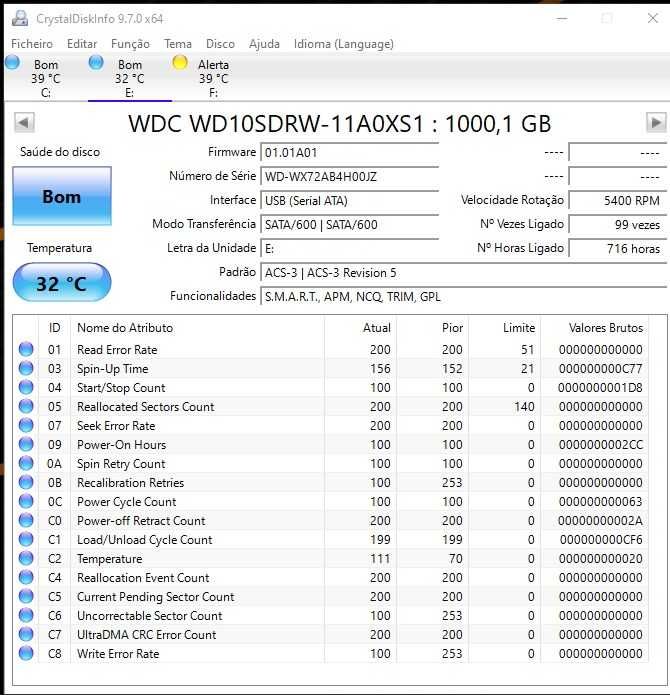The width and height of the screenshot is (670, 695).
Task: Go to previous disk with left arrow
Action: pyautogui.click(x=24, y=122)
